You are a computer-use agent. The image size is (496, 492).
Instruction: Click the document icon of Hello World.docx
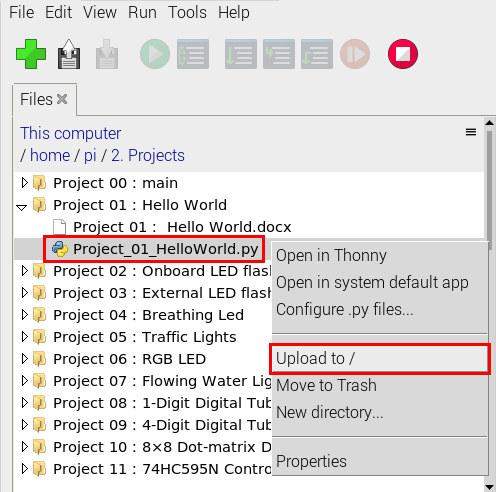60,227
